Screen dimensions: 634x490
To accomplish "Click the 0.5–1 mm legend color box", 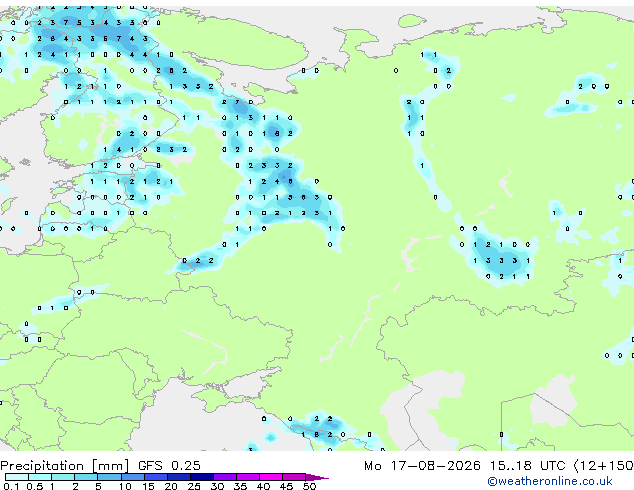I will tap(40, 477).
